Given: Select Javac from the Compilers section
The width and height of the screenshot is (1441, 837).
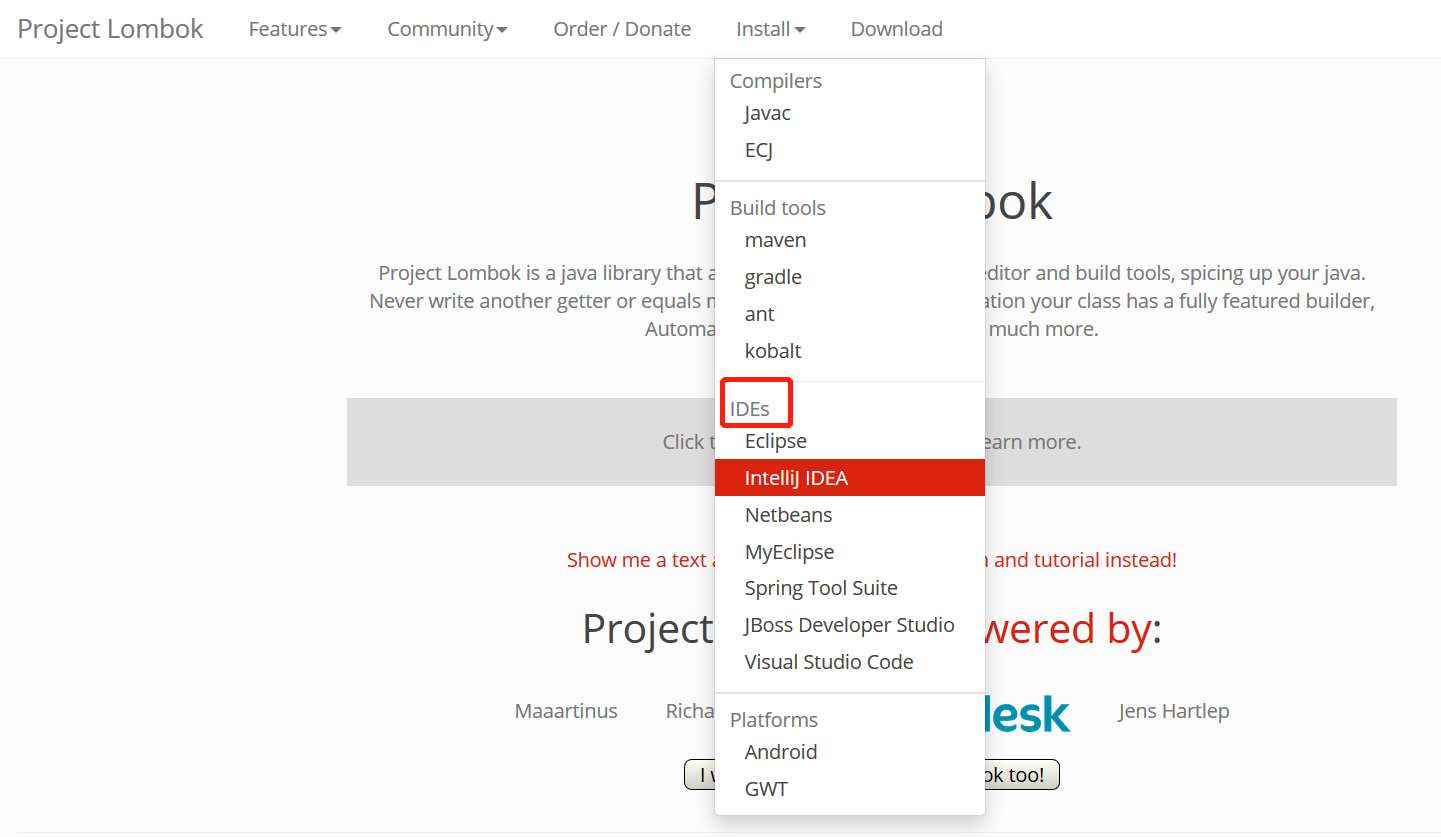Looking at the screenshot, I should 767,113.
